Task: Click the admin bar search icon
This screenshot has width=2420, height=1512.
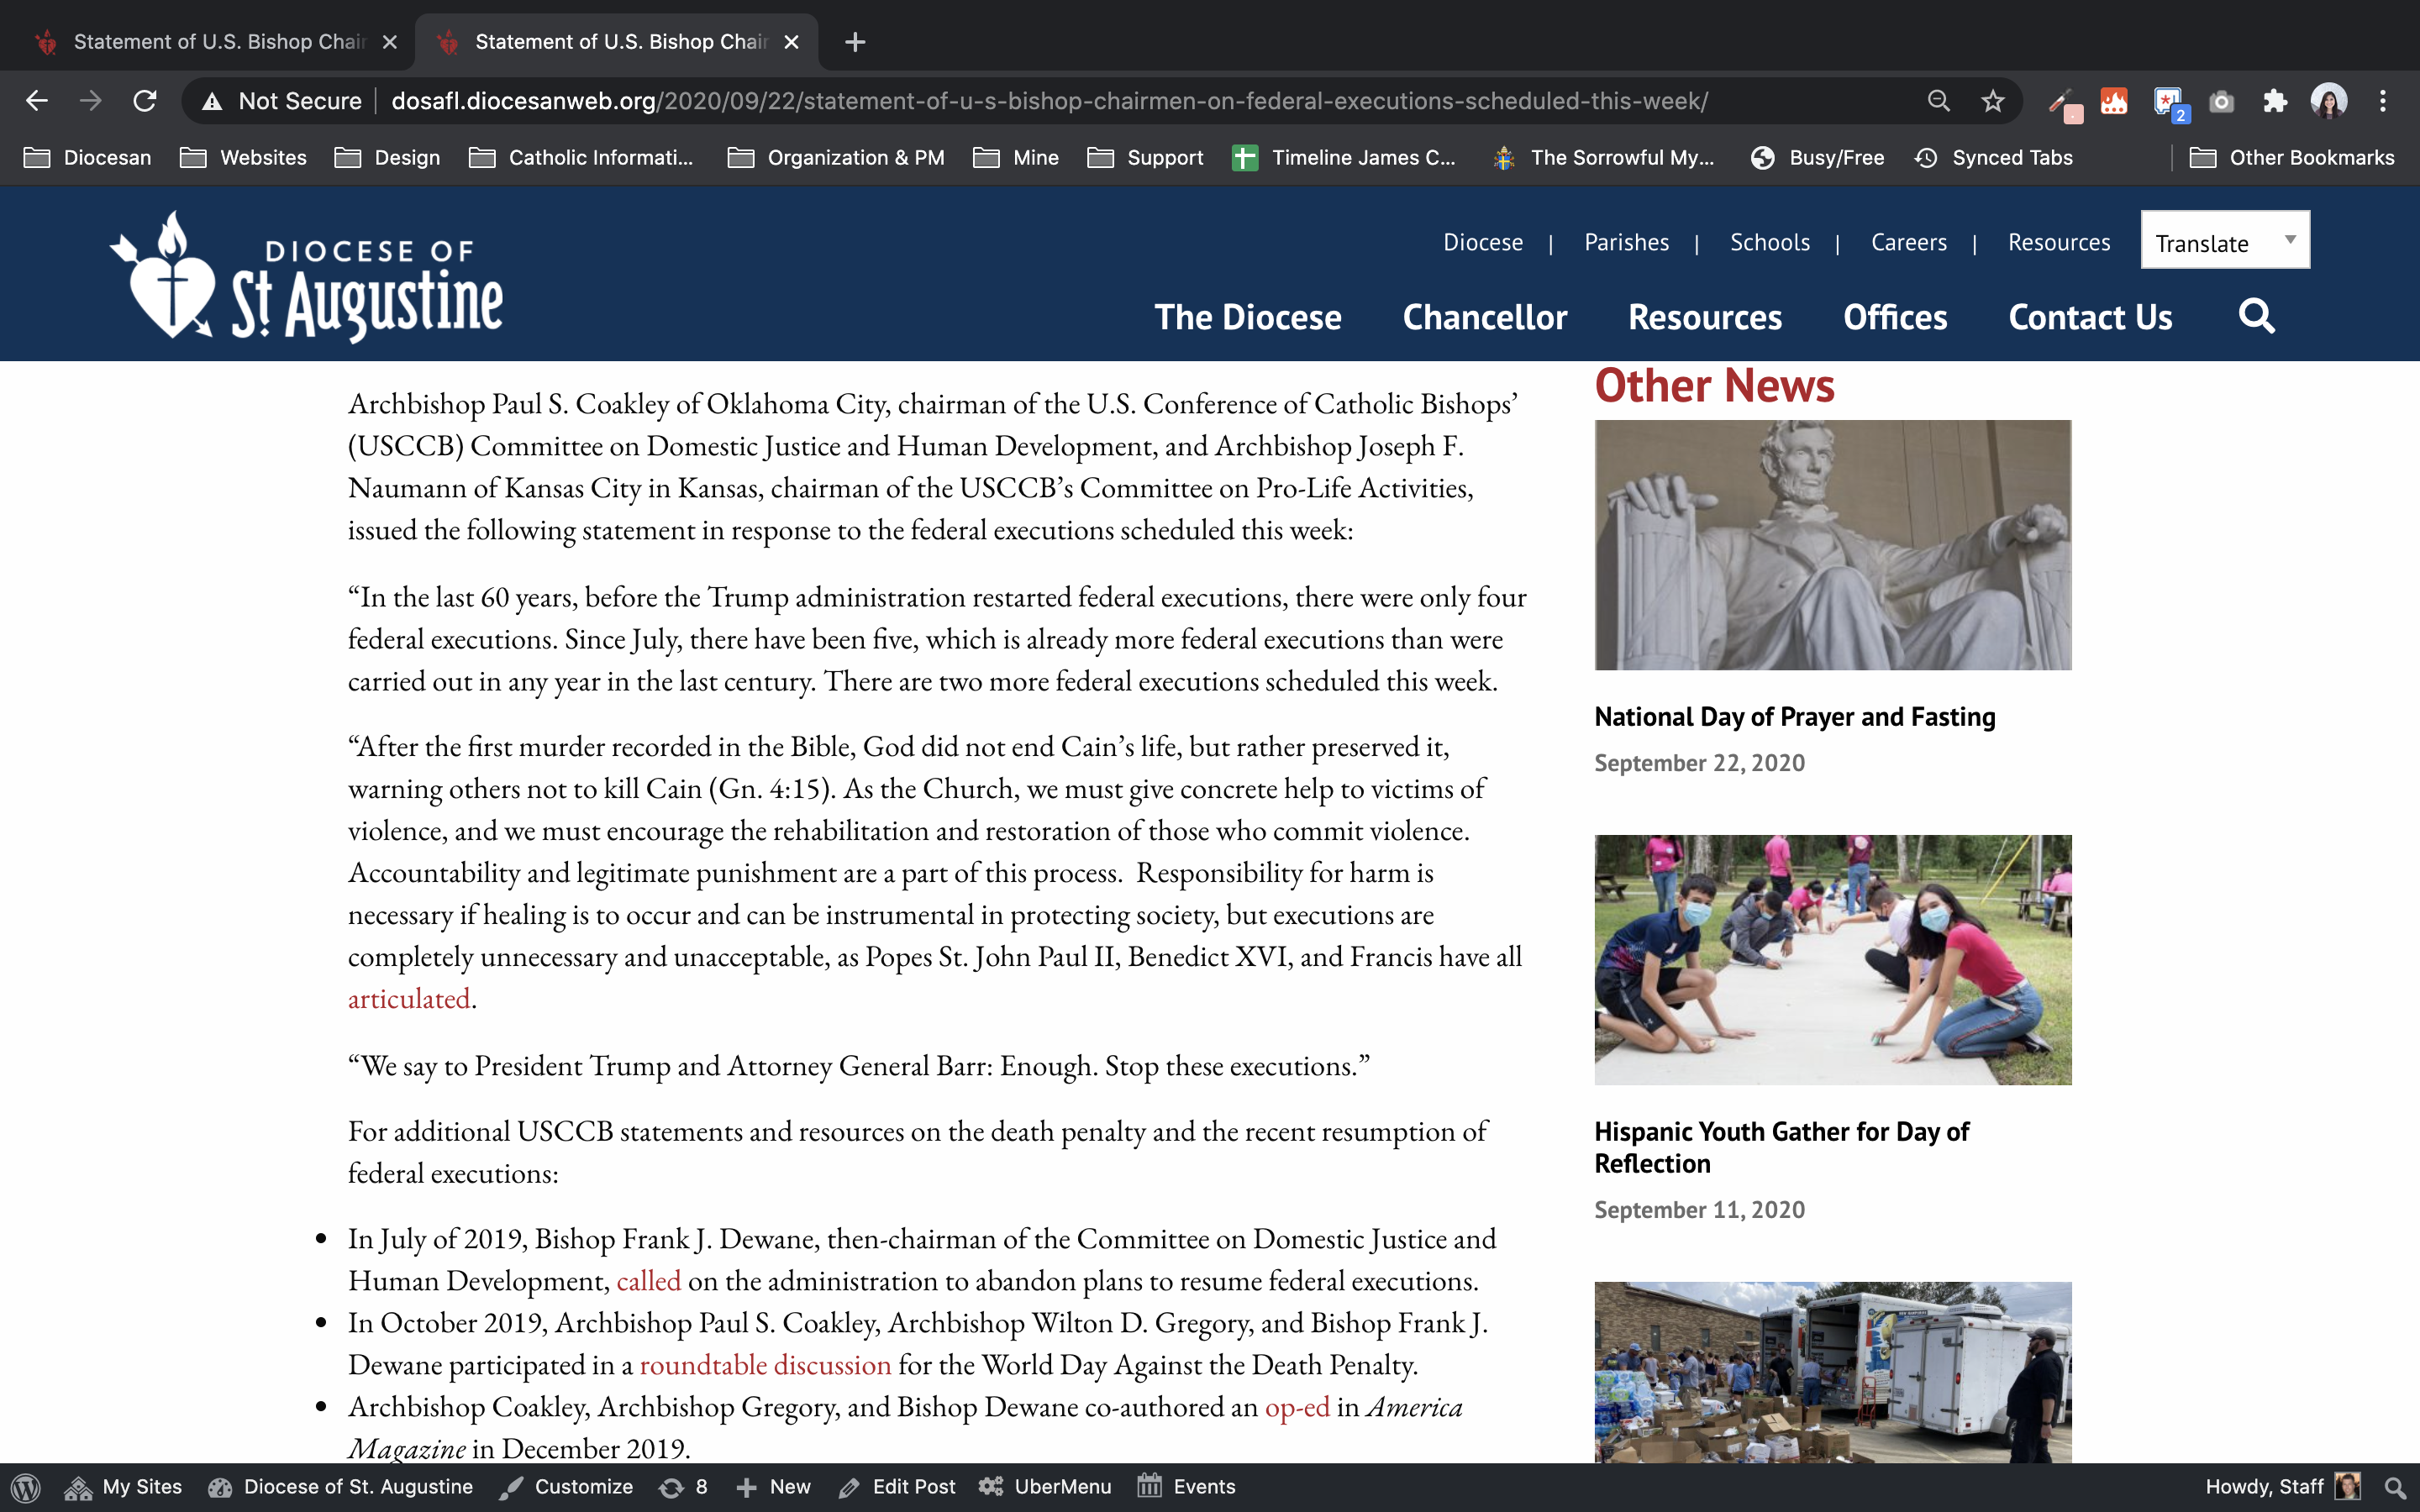Action: click(2394, 1487)
